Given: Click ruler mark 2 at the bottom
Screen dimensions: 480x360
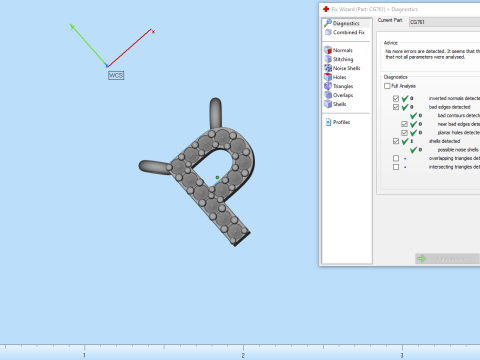Looking at the screenshot, I should tap(243, 356).
